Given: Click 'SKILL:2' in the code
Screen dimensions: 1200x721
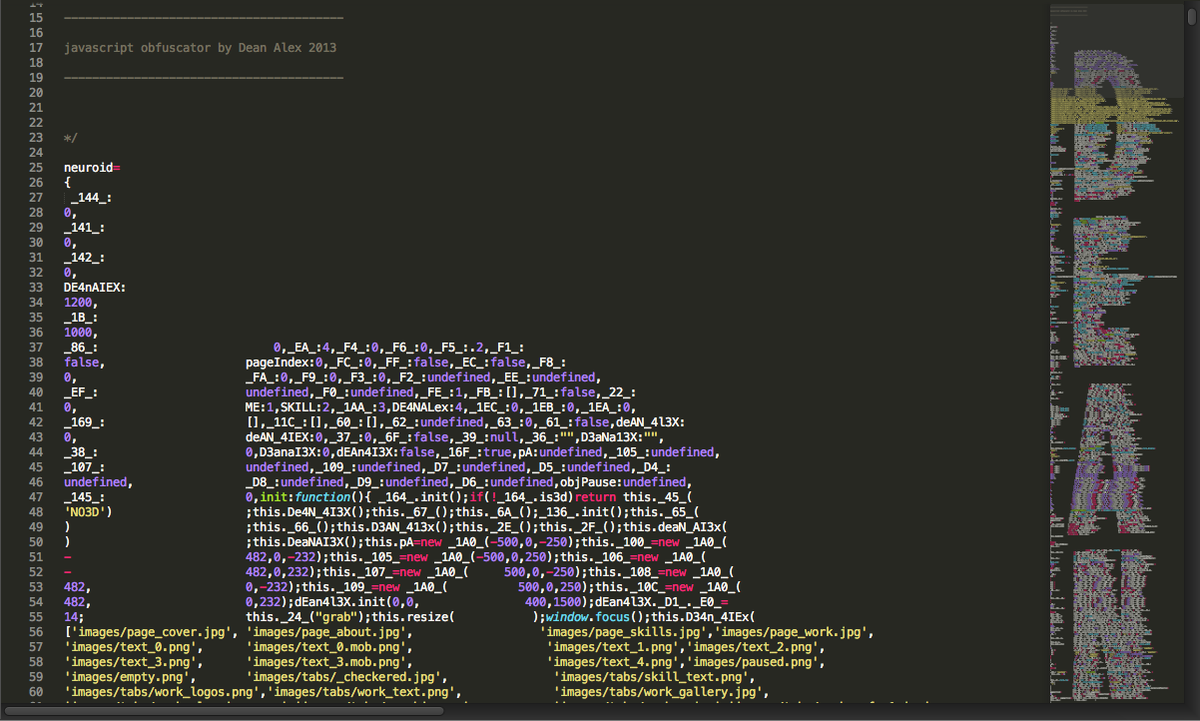Looking at the screenshot, I should click(305, 407).
